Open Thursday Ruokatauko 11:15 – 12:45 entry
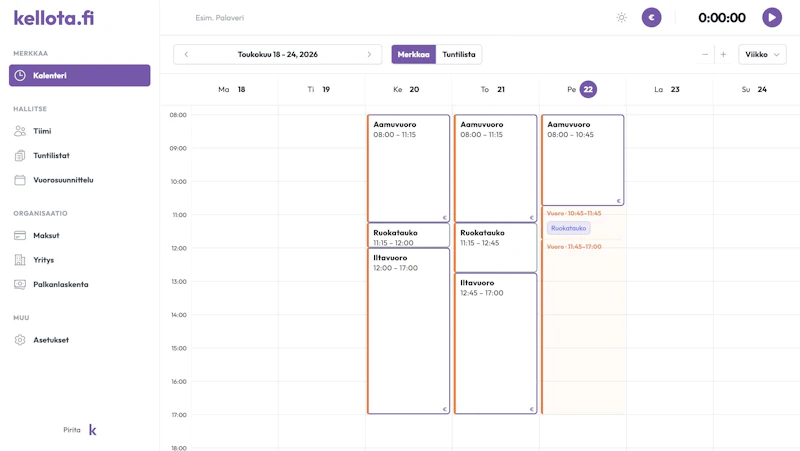Image resolution: width=800 pixels, height=451 pixels. point(495,247)
